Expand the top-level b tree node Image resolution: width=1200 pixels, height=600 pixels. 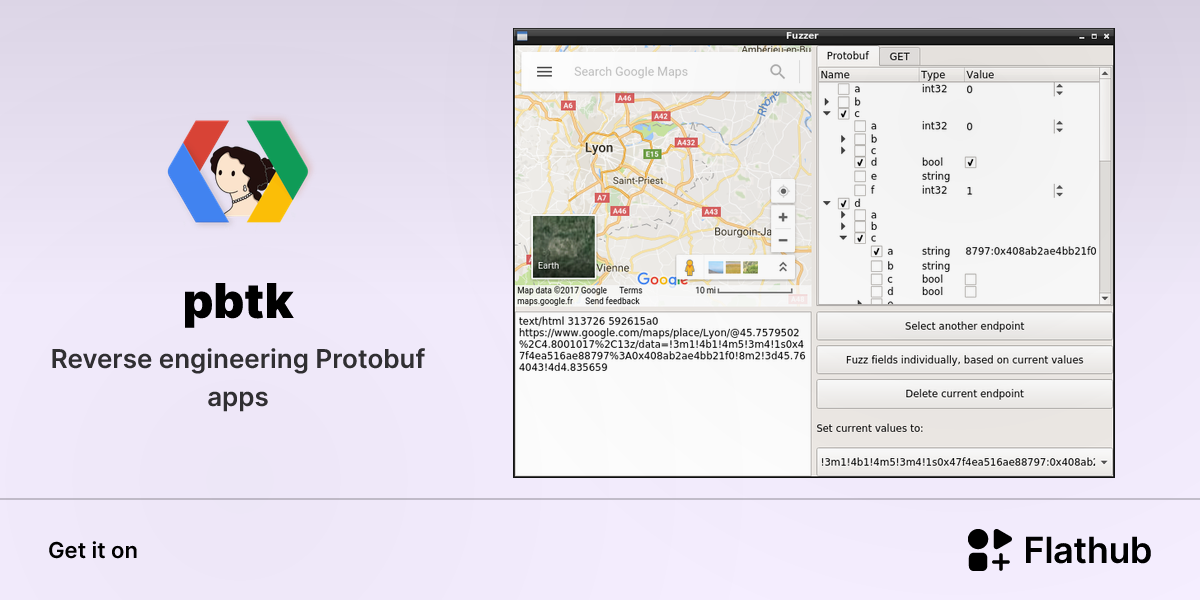pyautogui.click(x=826, y=102)
